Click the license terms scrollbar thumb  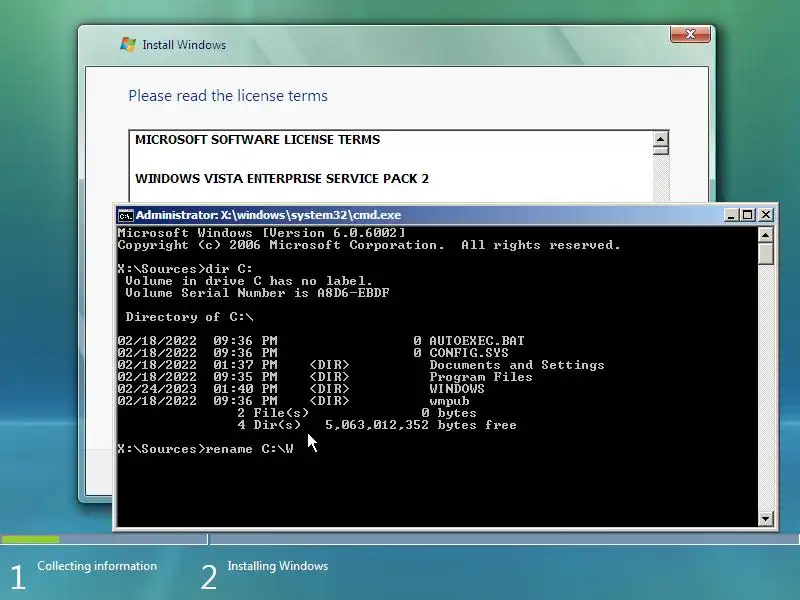[x=660, y=151]
